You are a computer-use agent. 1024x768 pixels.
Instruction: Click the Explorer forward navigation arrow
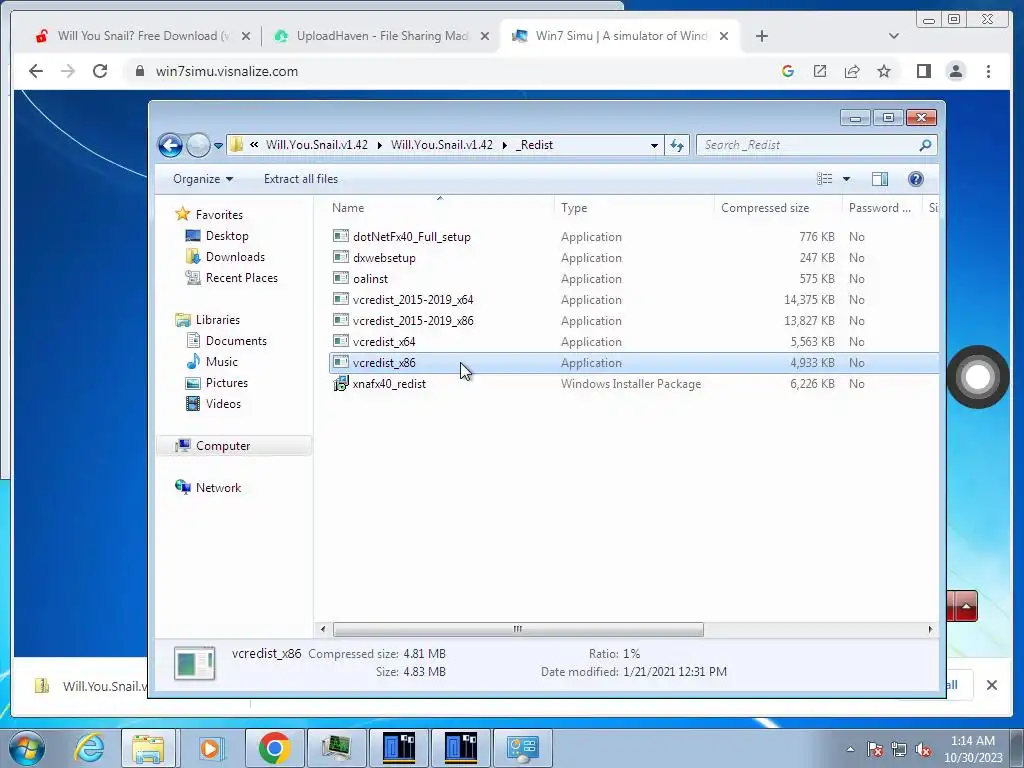199,145
